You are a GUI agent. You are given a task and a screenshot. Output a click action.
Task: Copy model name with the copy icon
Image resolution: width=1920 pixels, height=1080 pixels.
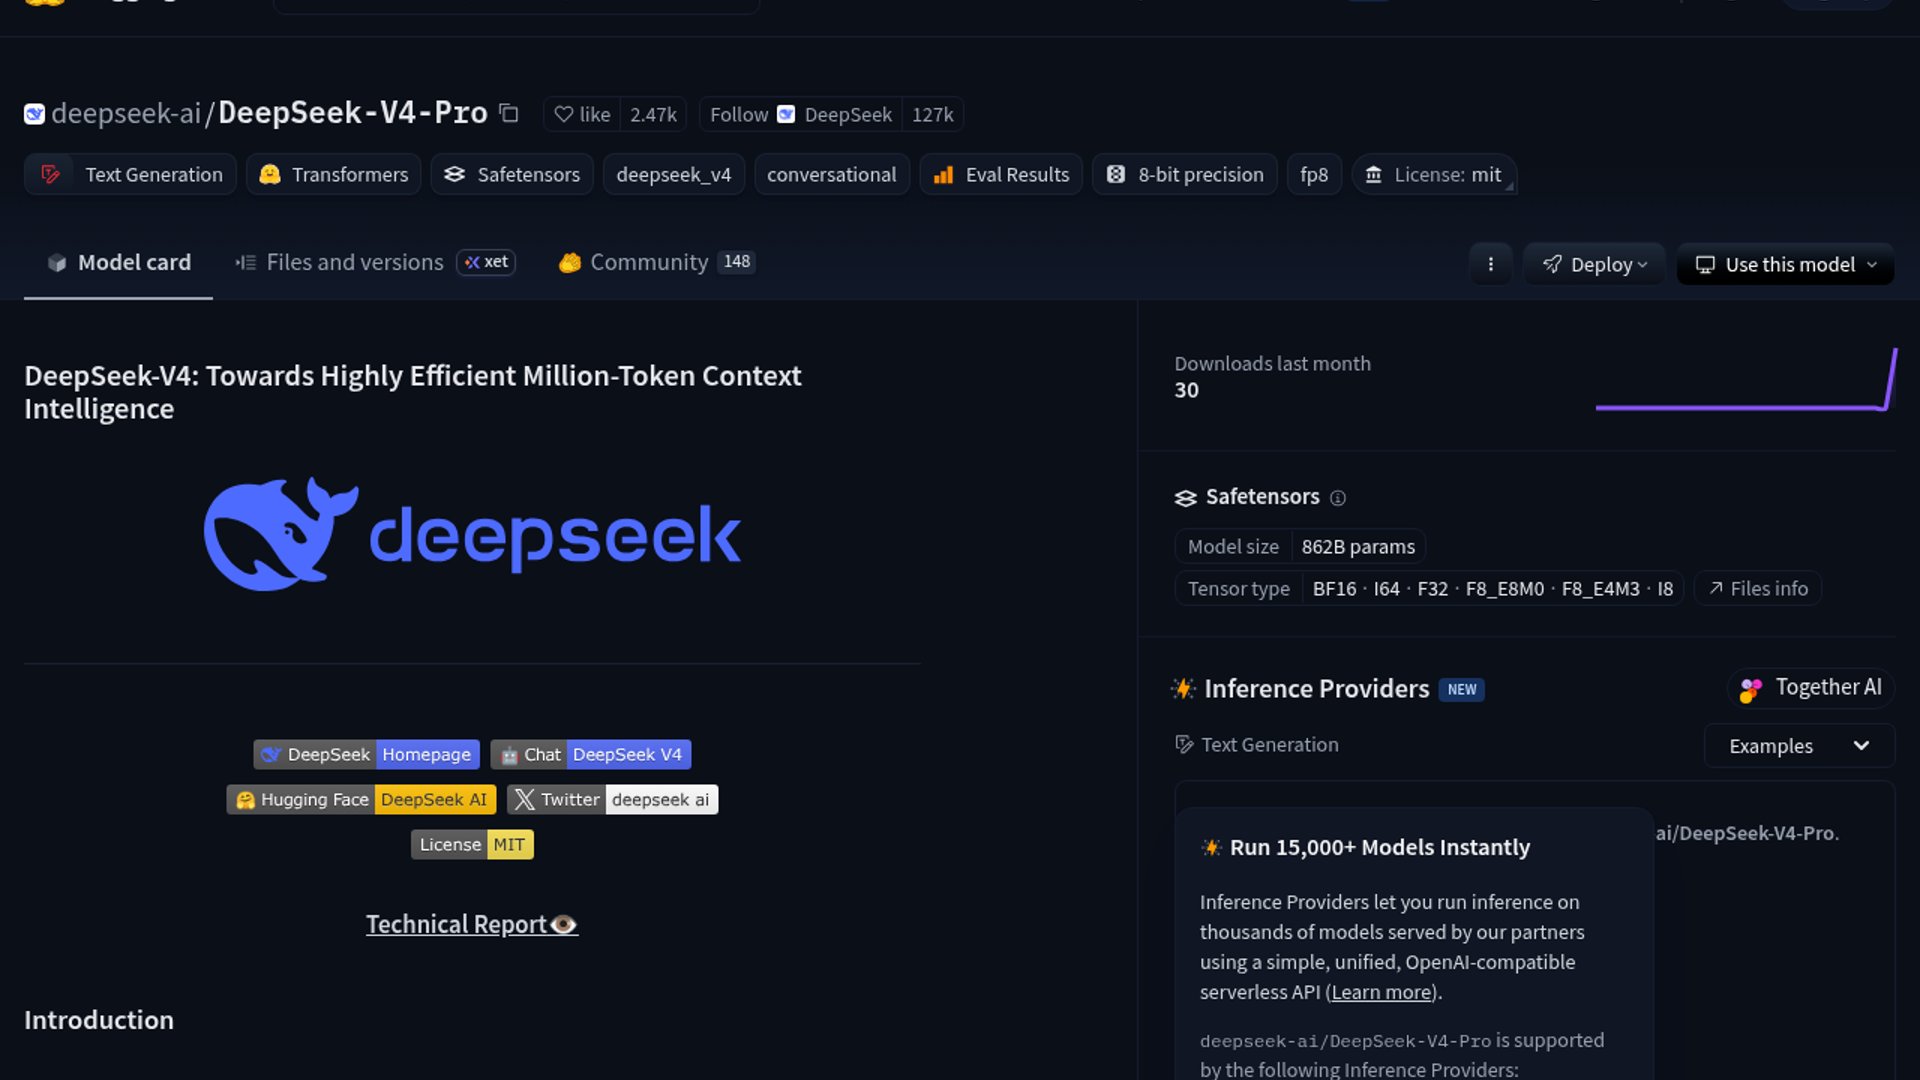tap(509, 114)
